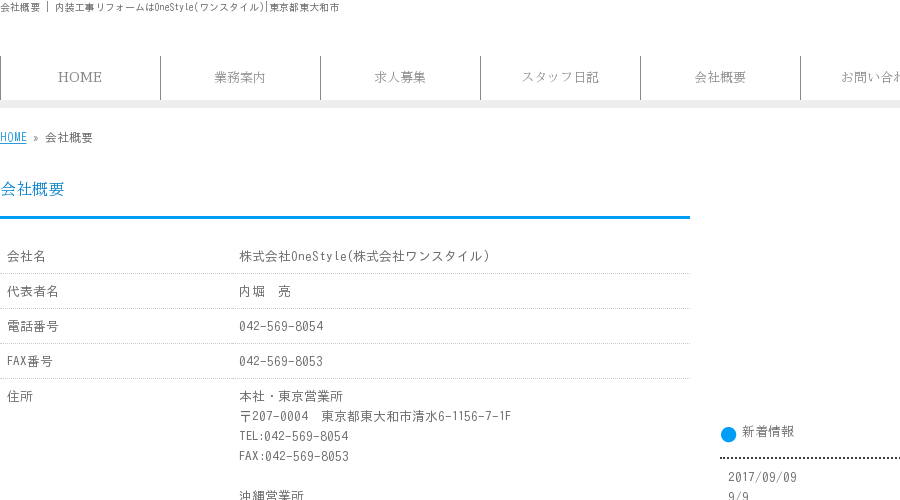
Task: Click the company name 株式会社OneStyle text
Action: pyautogui.click(x=293, y=256)
